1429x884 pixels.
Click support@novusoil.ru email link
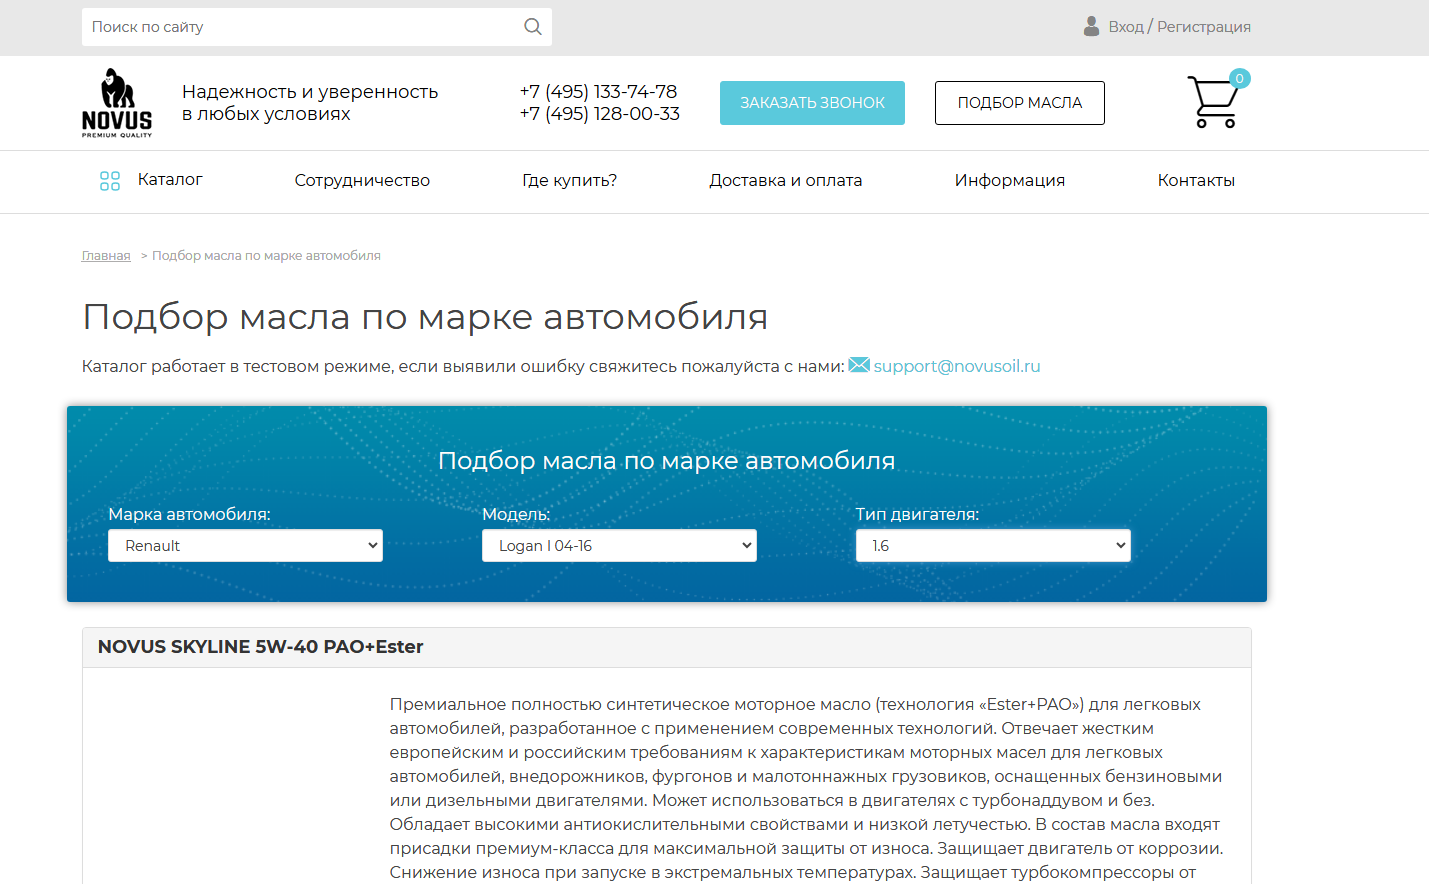[957, 366]
